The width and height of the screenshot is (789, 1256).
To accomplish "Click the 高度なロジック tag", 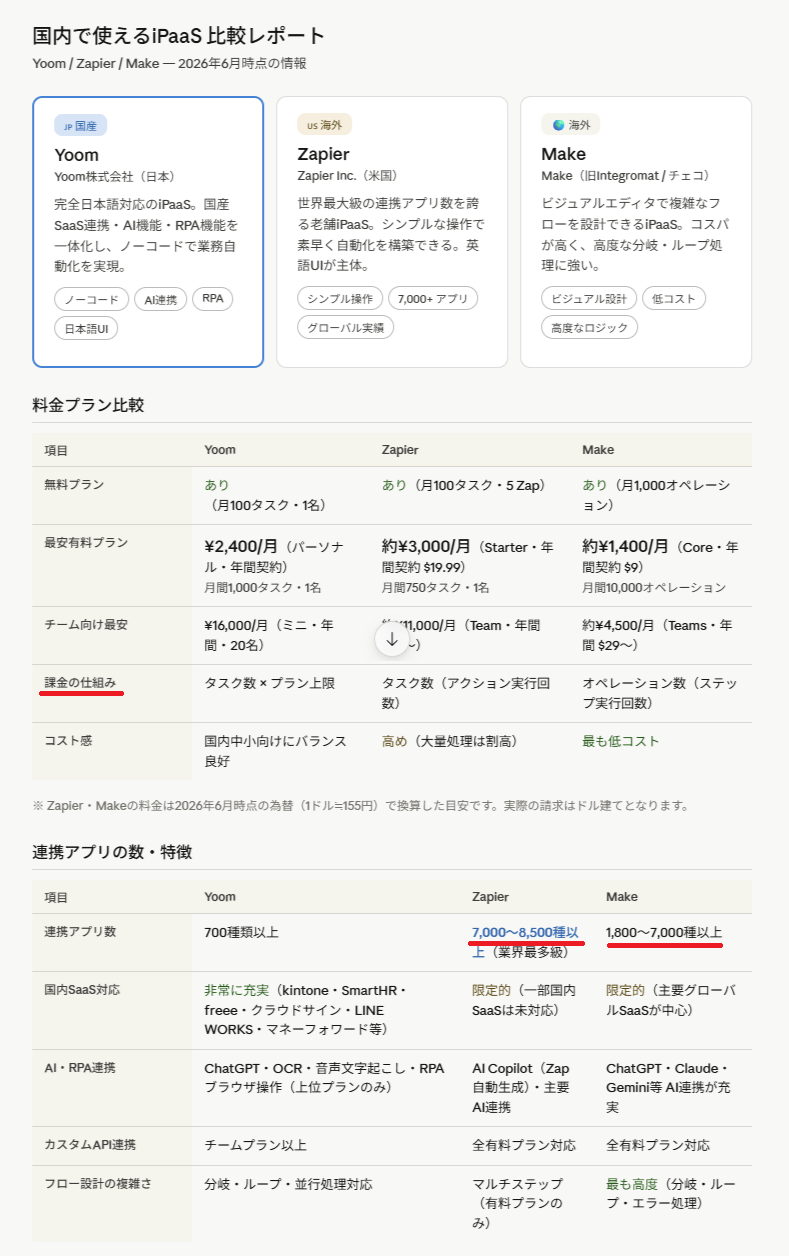I will click(x=589, y=327).
